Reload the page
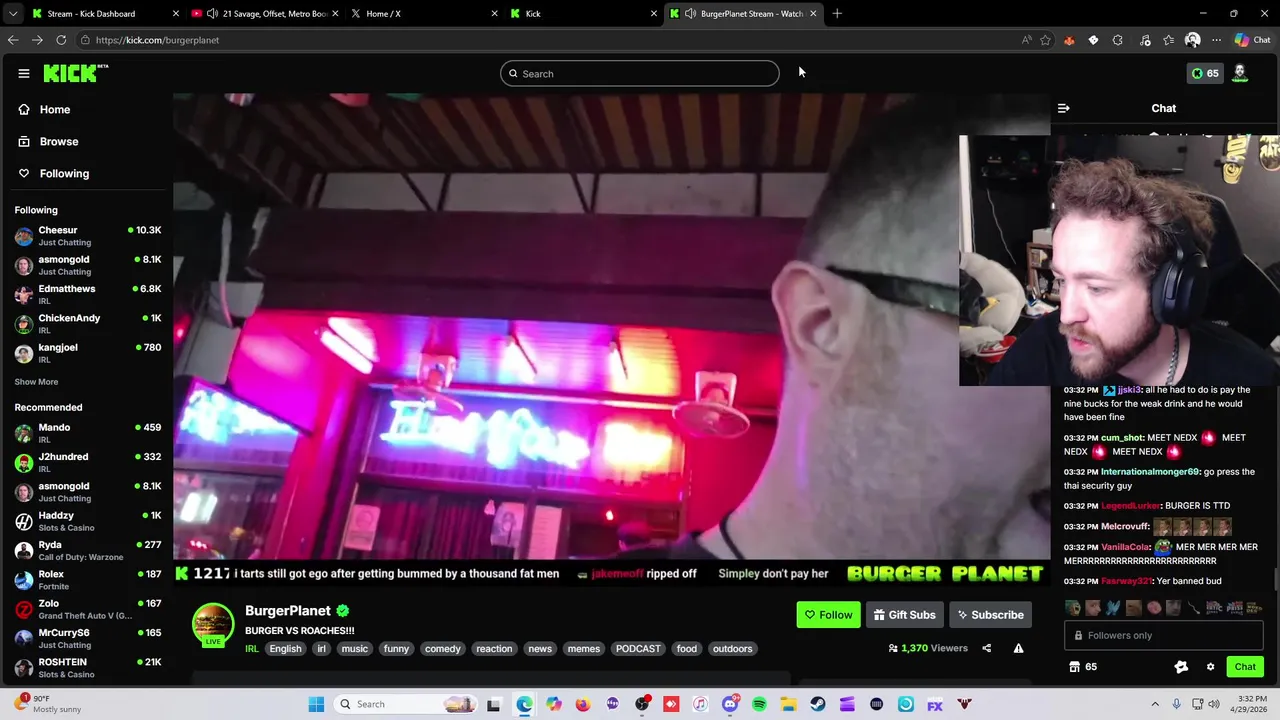 (61, 40)
